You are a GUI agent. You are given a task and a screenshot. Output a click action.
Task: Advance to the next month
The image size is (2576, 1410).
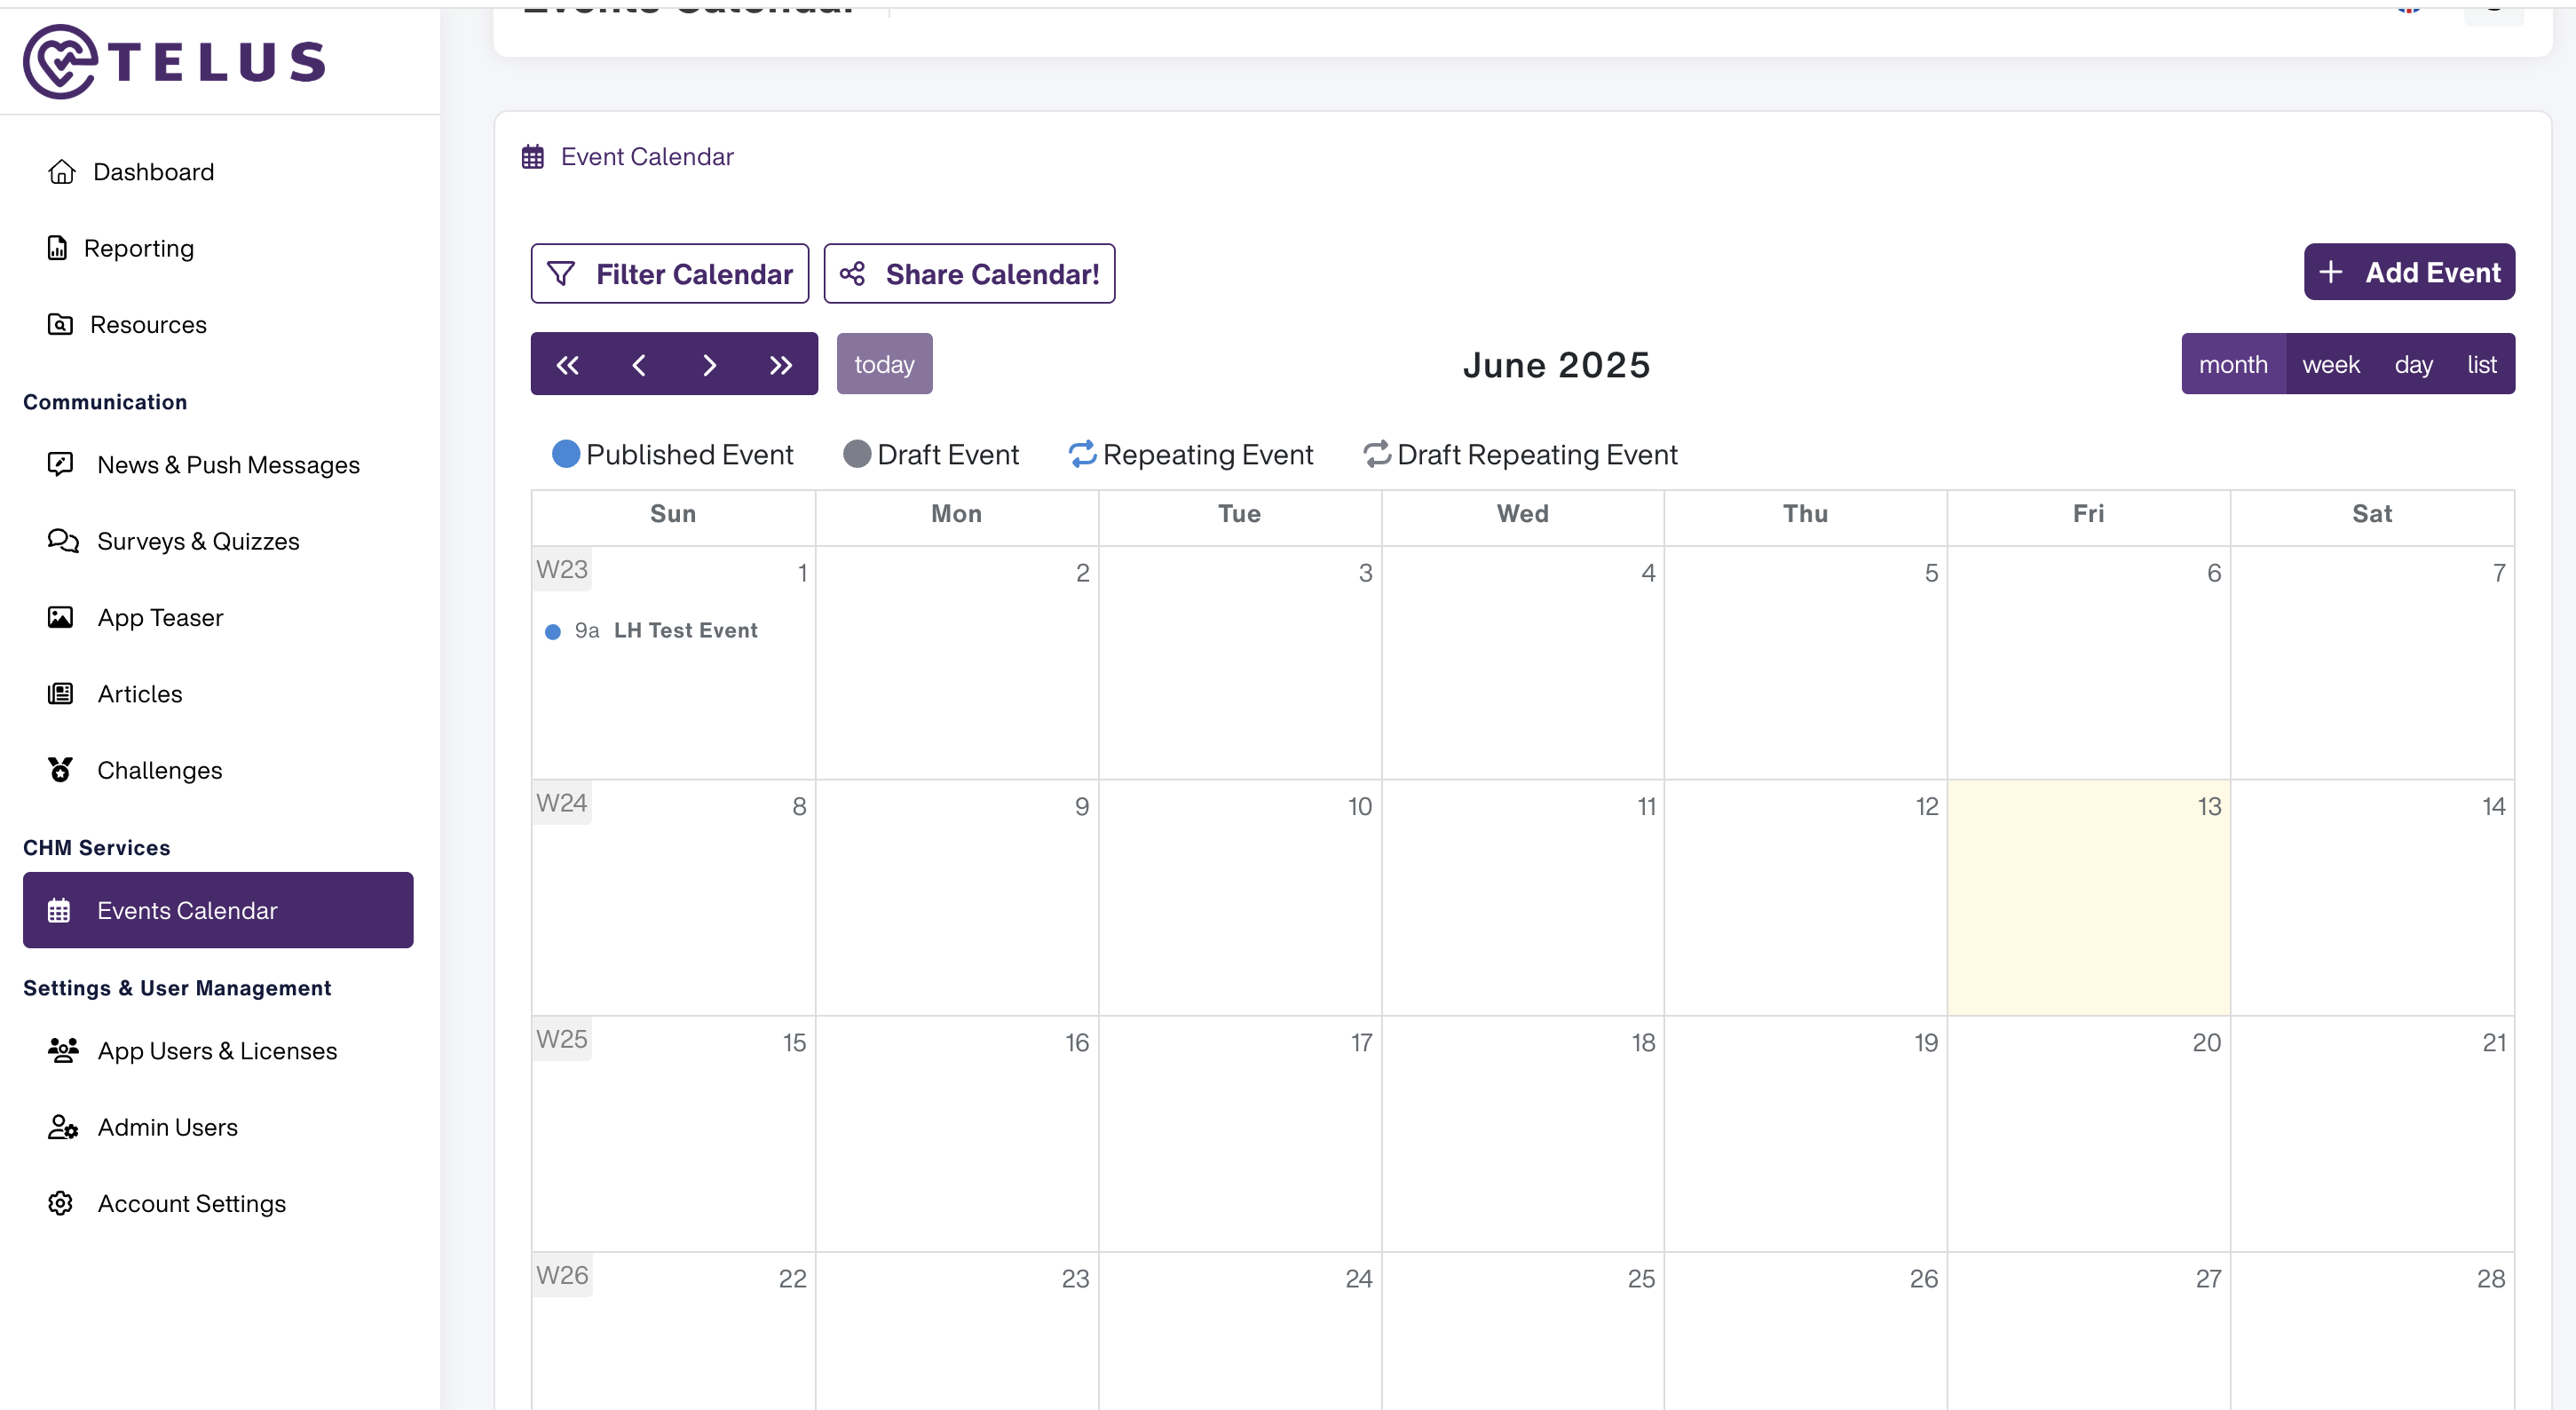coord(709,365)
